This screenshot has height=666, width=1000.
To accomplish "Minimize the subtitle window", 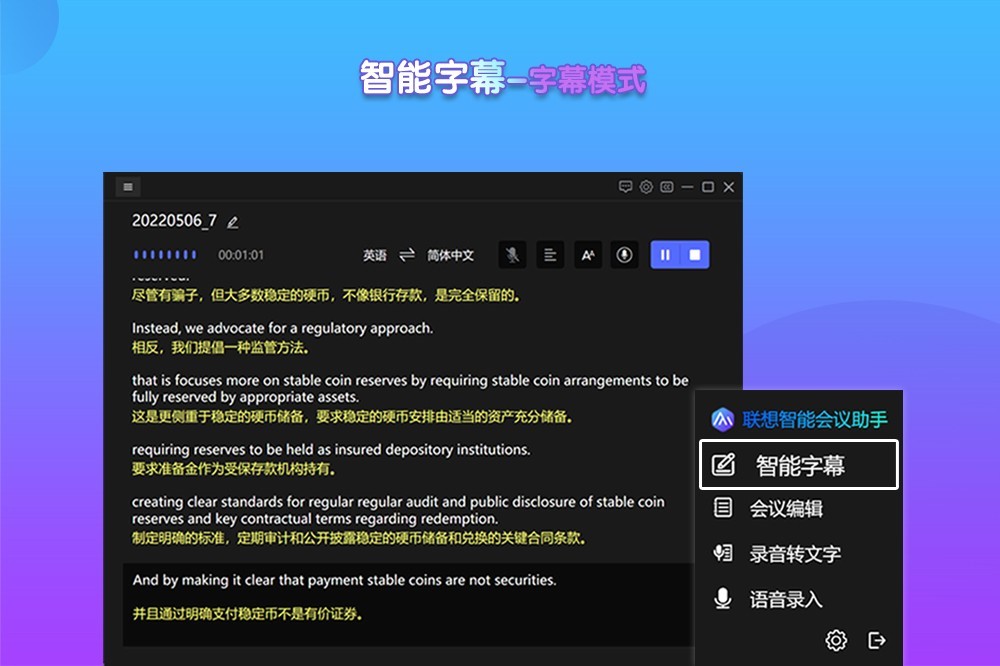I will [x=688, y=187].
